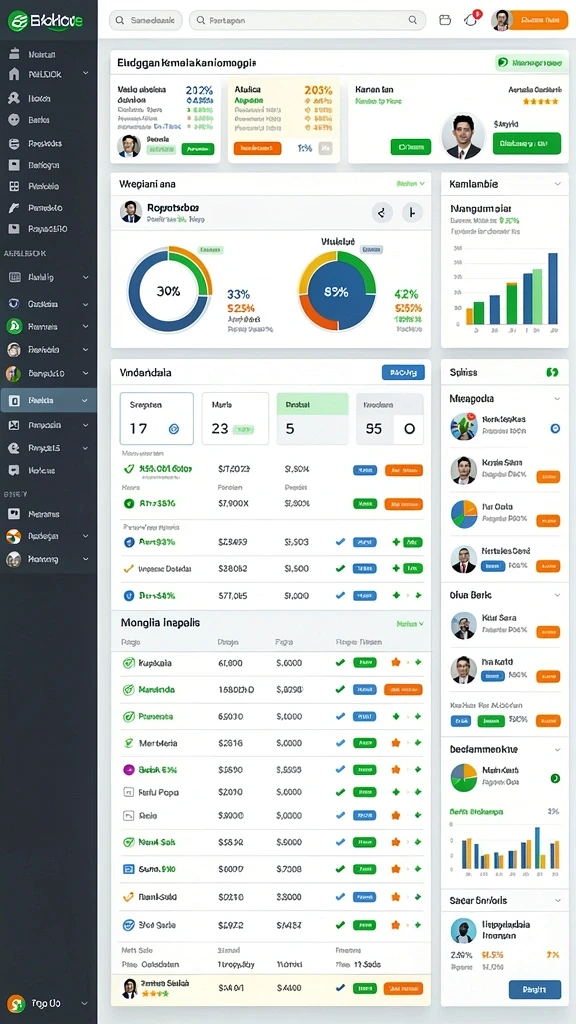576x1024 pixels.
Task: Click the first small search box in the header
Action: pyautogui.click(x=146, y=20)
